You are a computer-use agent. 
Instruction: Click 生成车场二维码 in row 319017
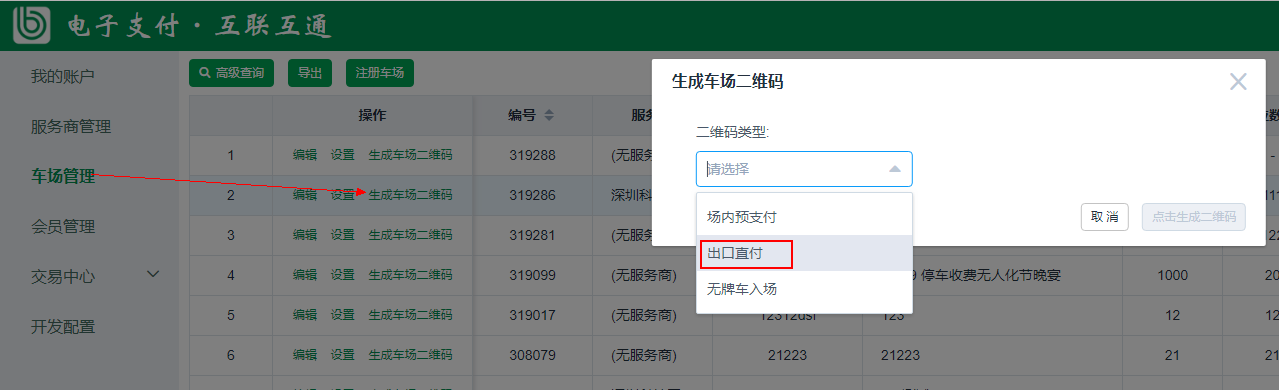[x=410, y=315]
